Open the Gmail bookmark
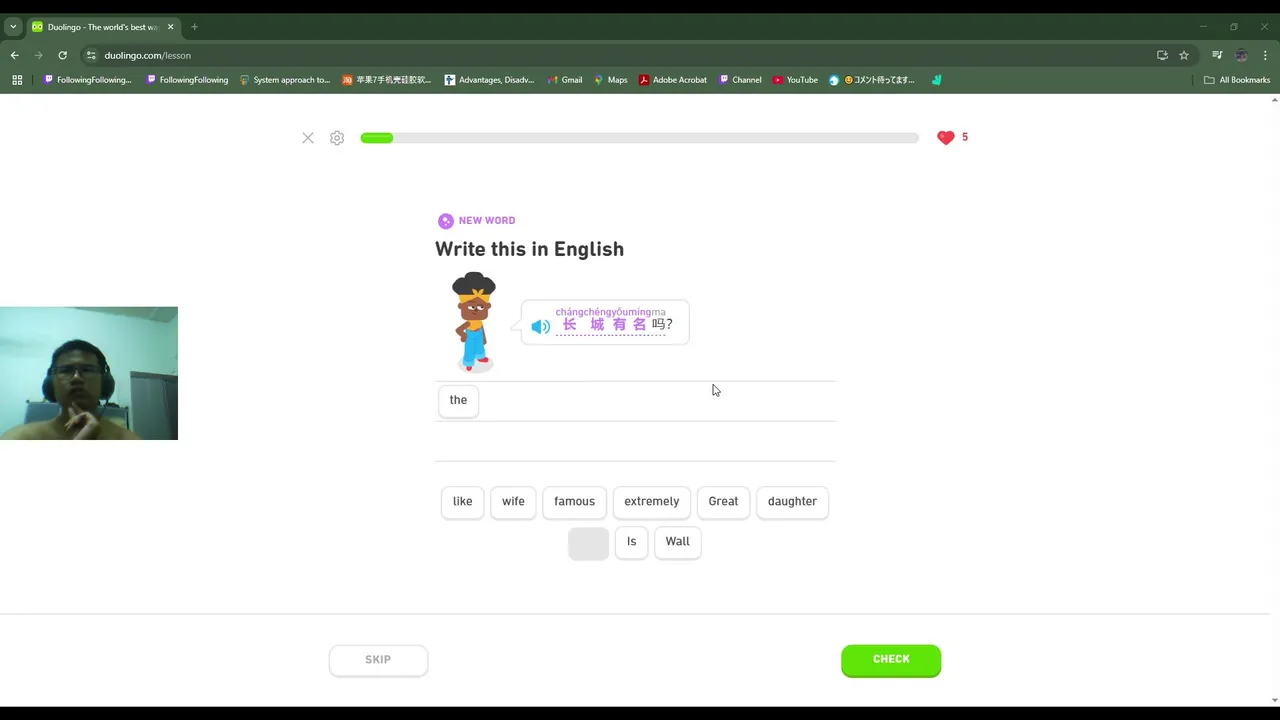The image size is (1280, 720). (x=565, y=80)
